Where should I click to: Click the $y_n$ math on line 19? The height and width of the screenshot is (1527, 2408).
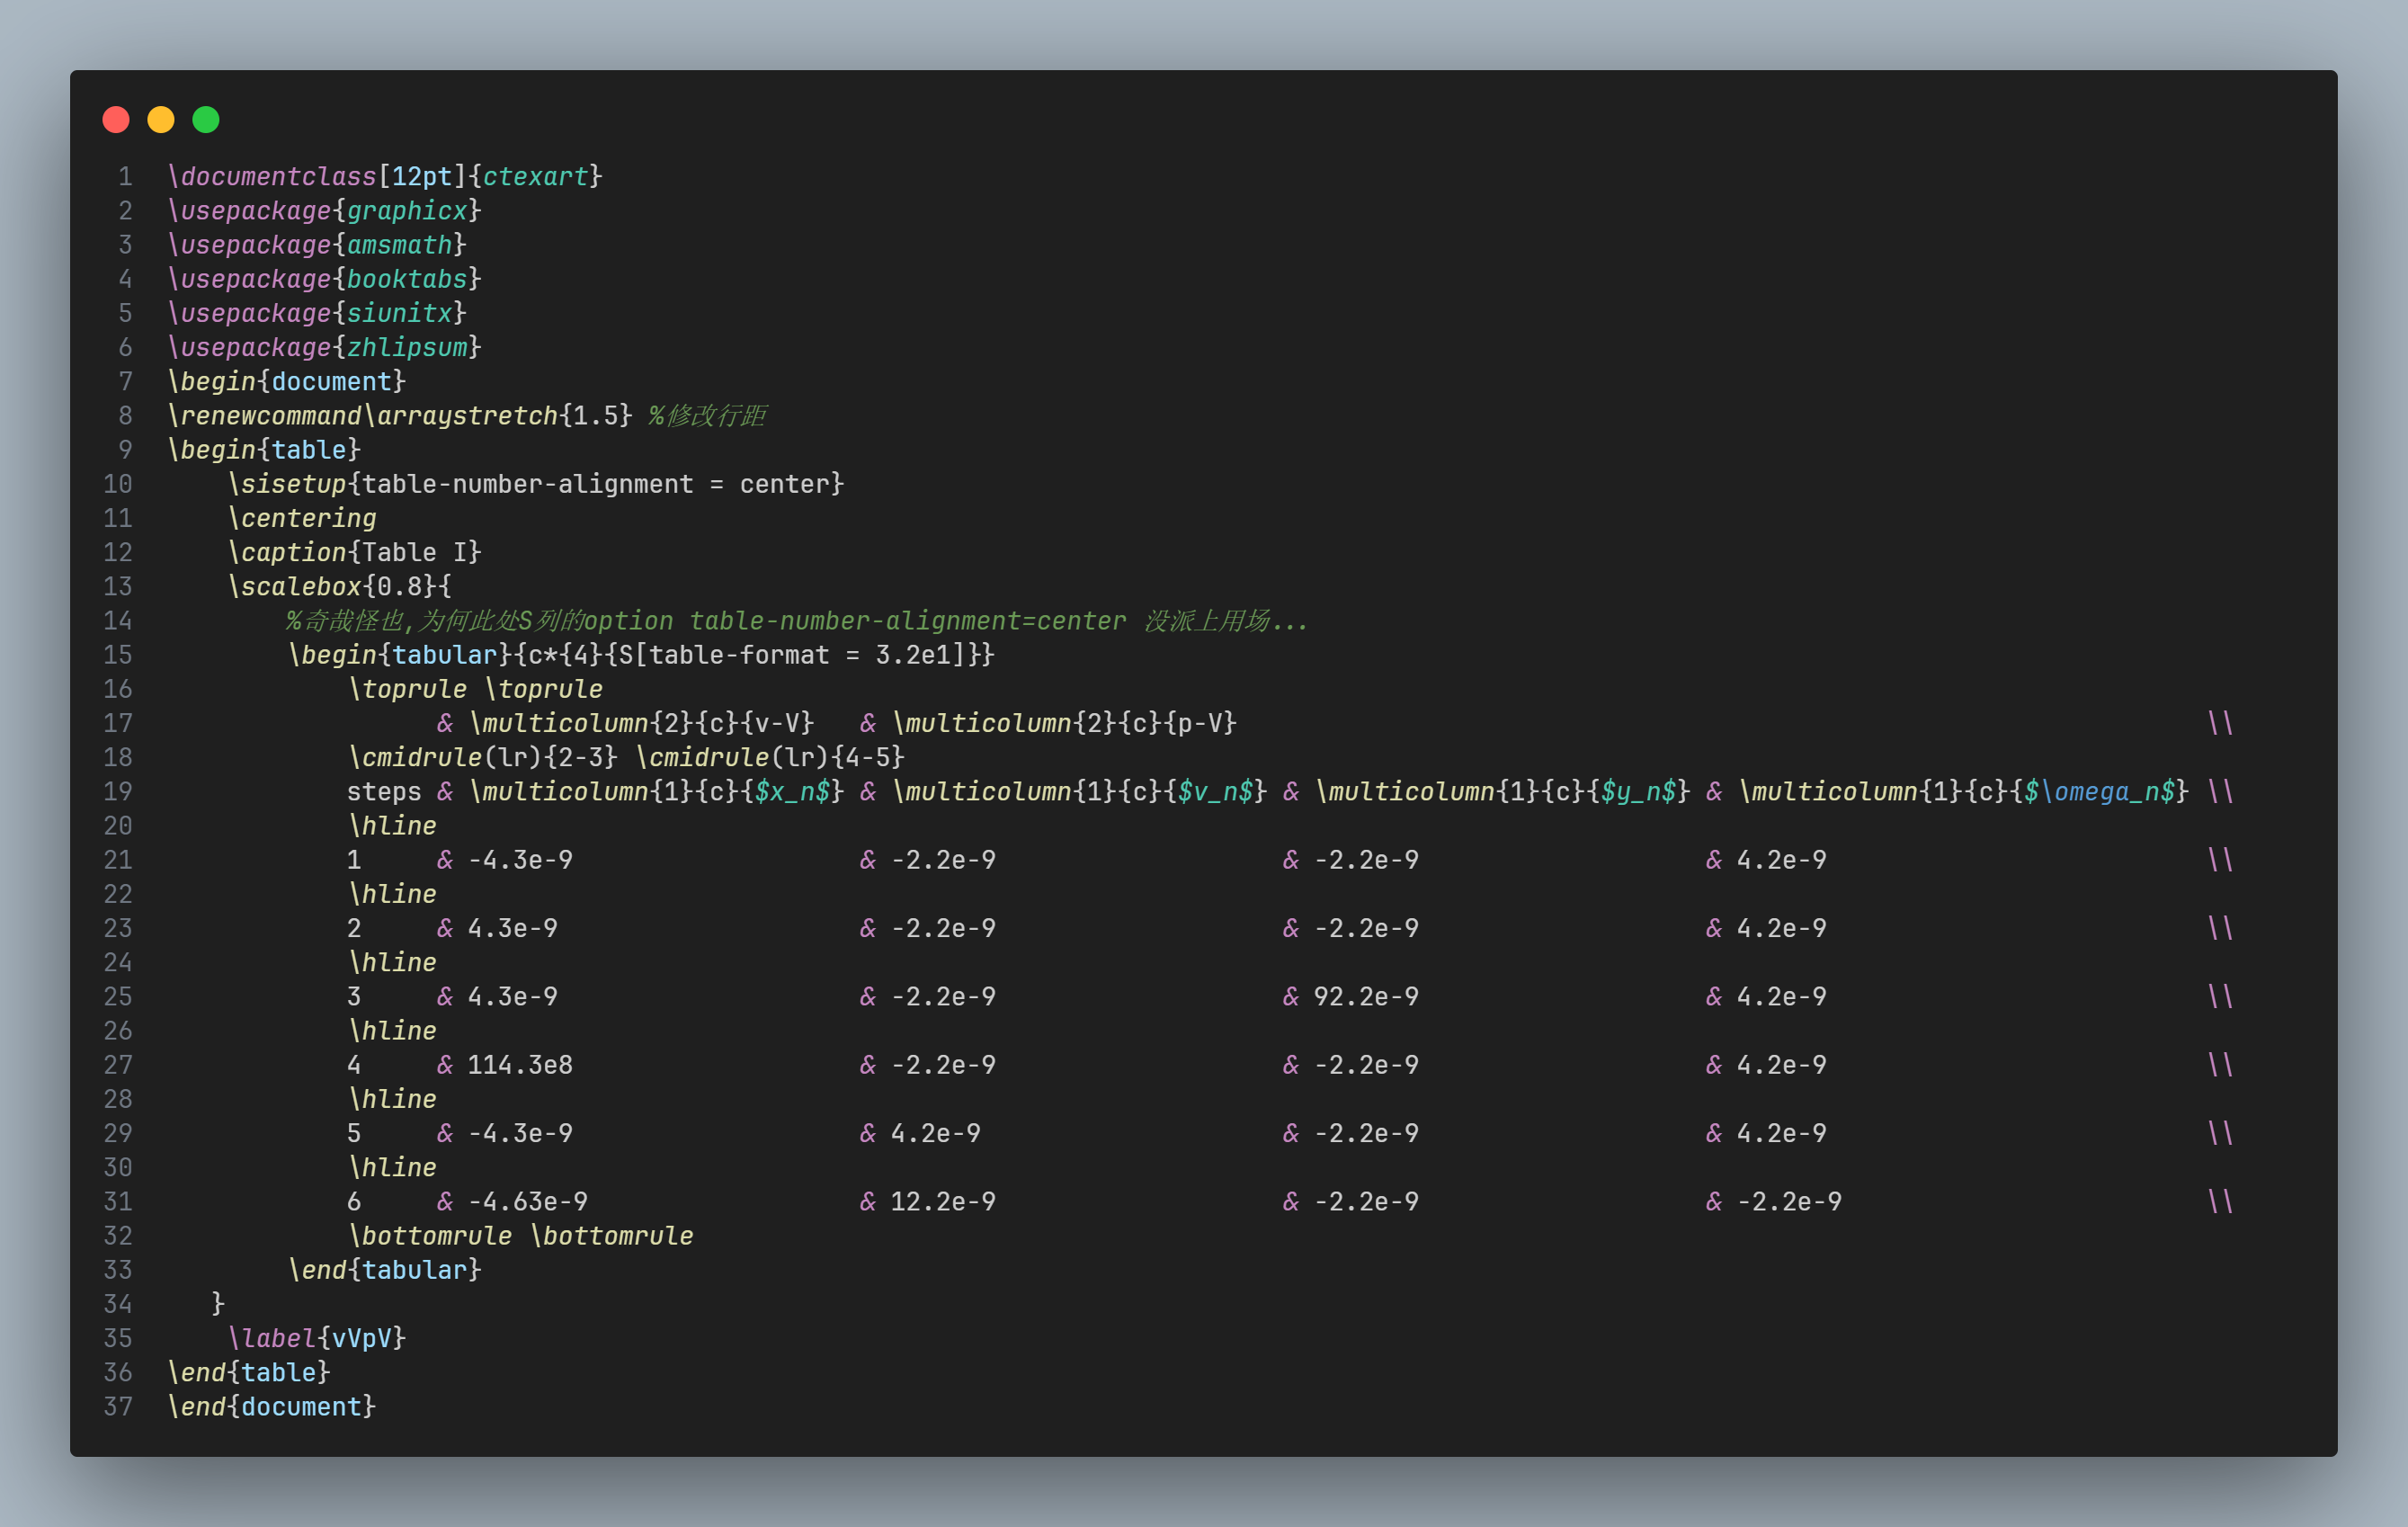[x=1638, y=792]
